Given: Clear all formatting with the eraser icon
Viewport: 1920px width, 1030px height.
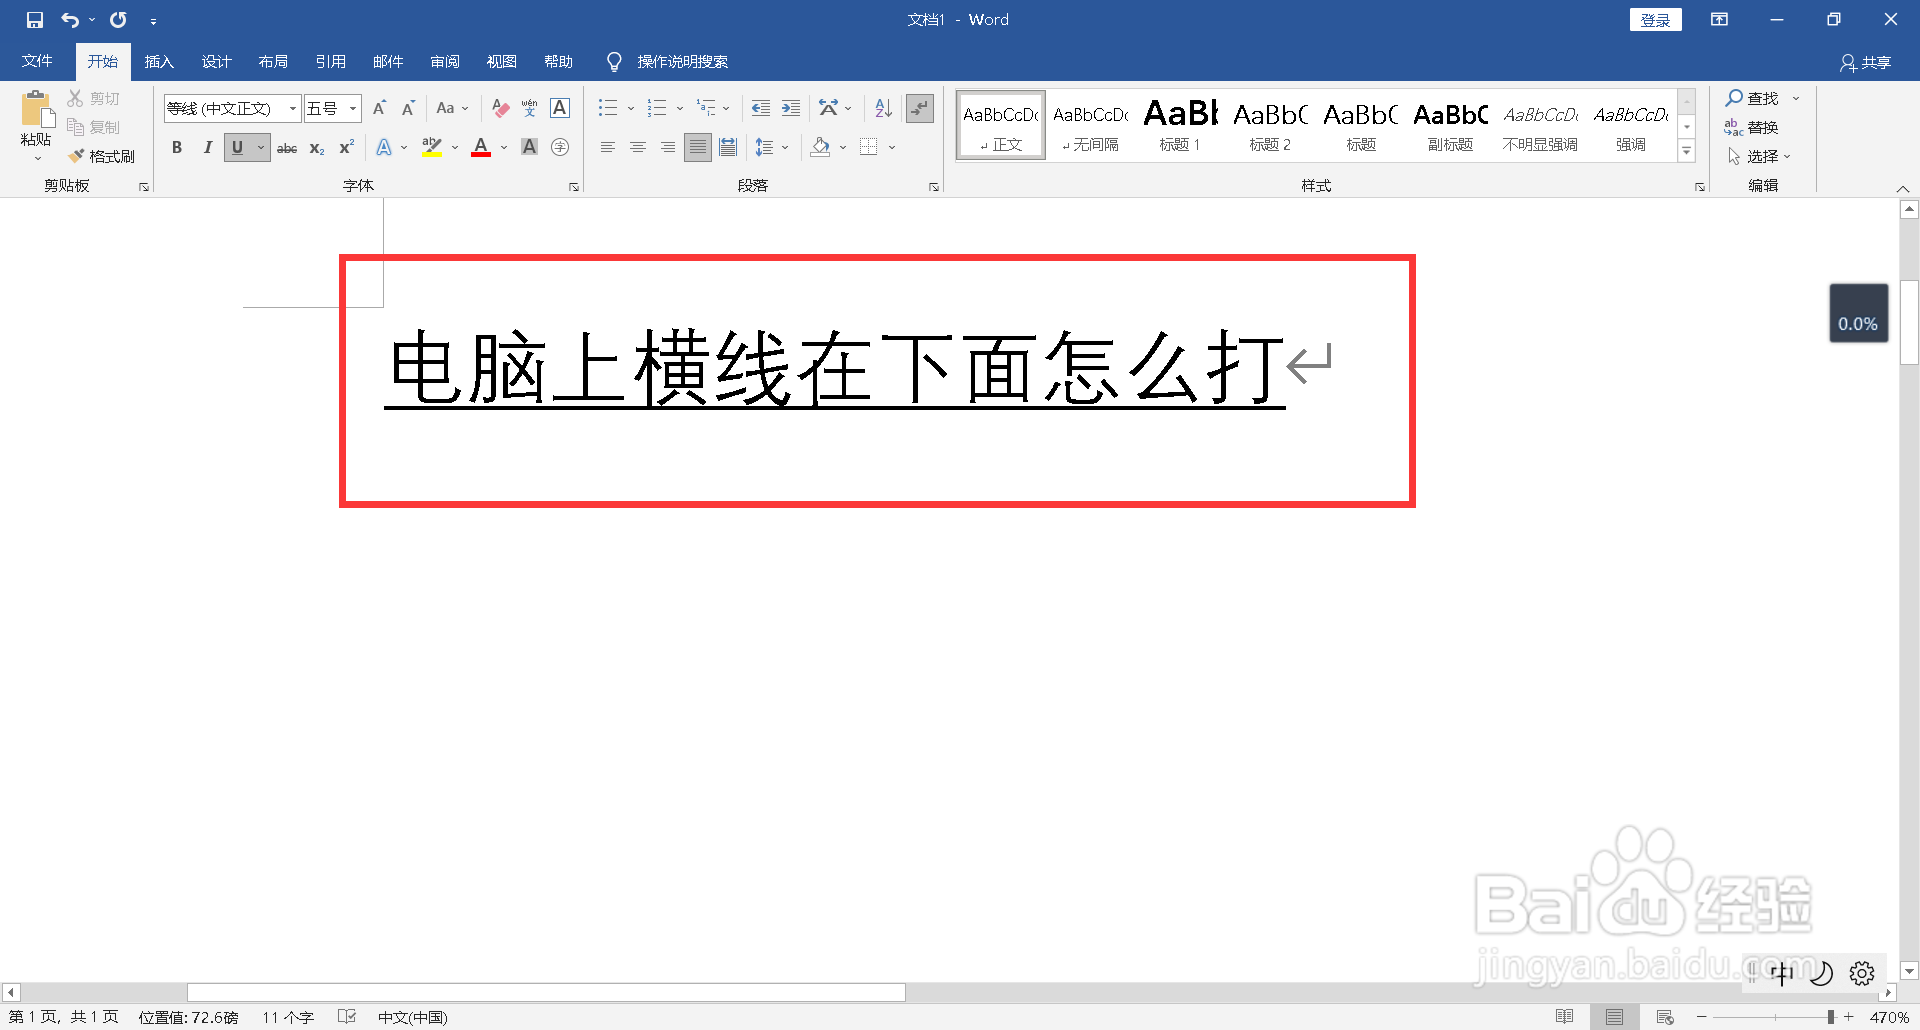Looking at the screenshot, I should pos(500,108).
